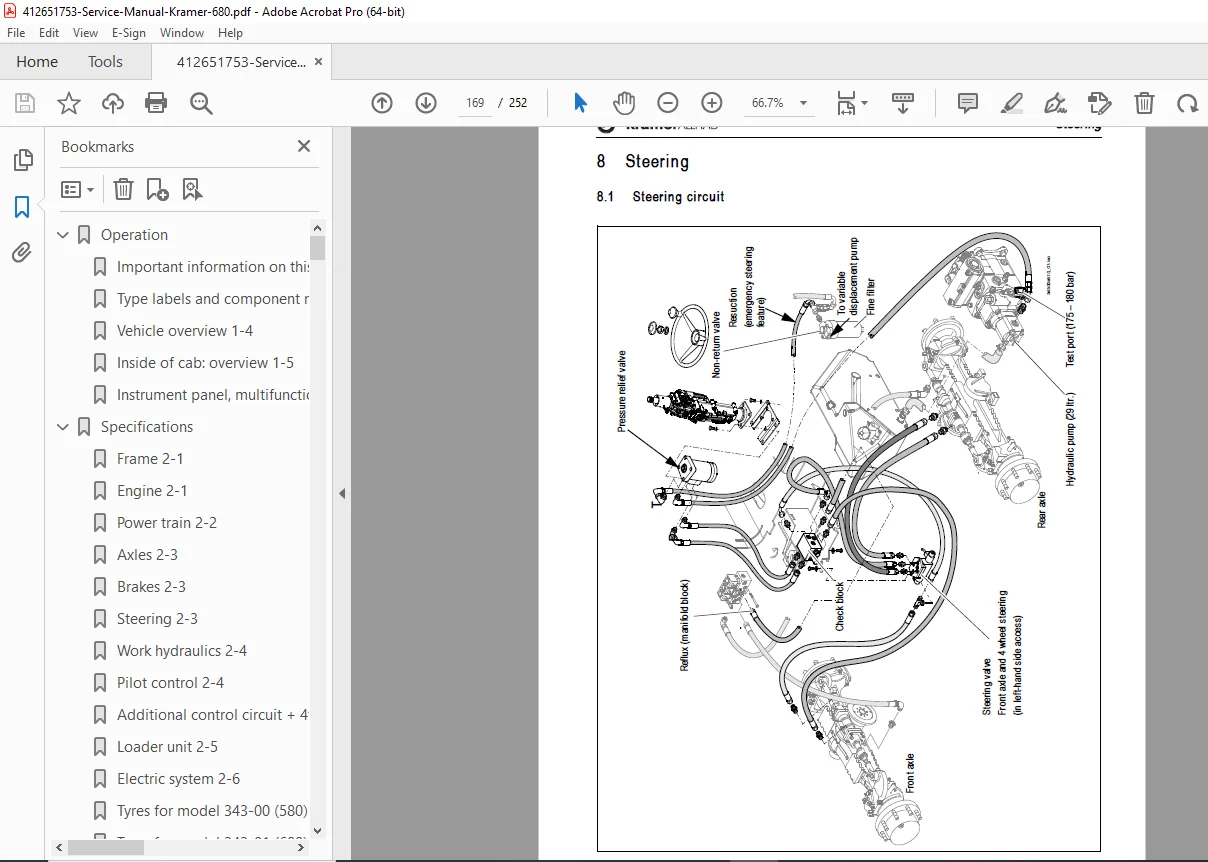Click the upload to cloud icon
1208x862 pixels.
click(113, 103)
